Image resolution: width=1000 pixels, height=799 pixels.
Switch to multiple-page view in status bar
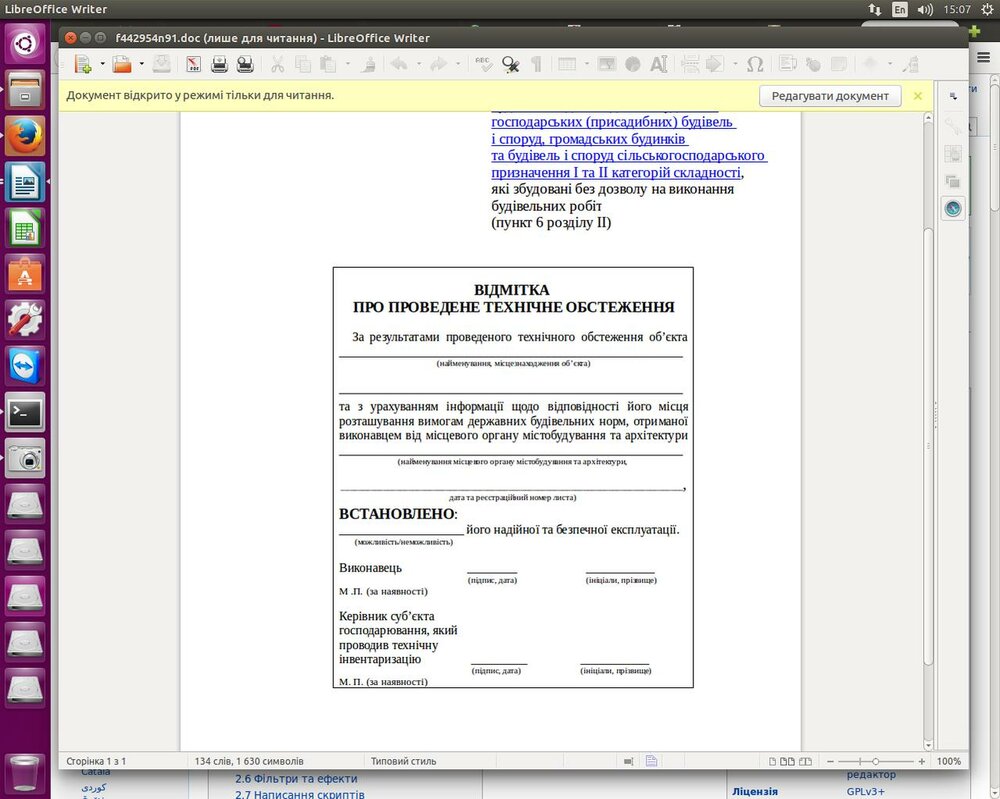pos(788,761)
